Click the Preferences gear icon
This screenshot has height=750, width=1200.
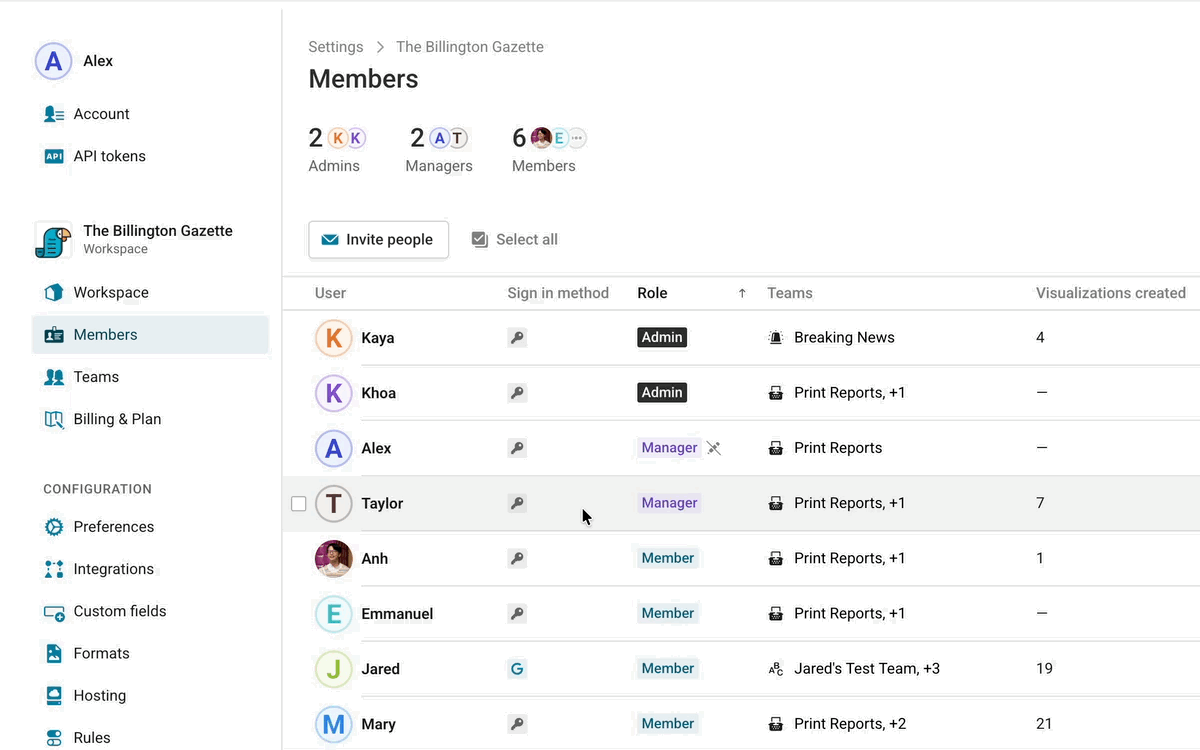54,527
